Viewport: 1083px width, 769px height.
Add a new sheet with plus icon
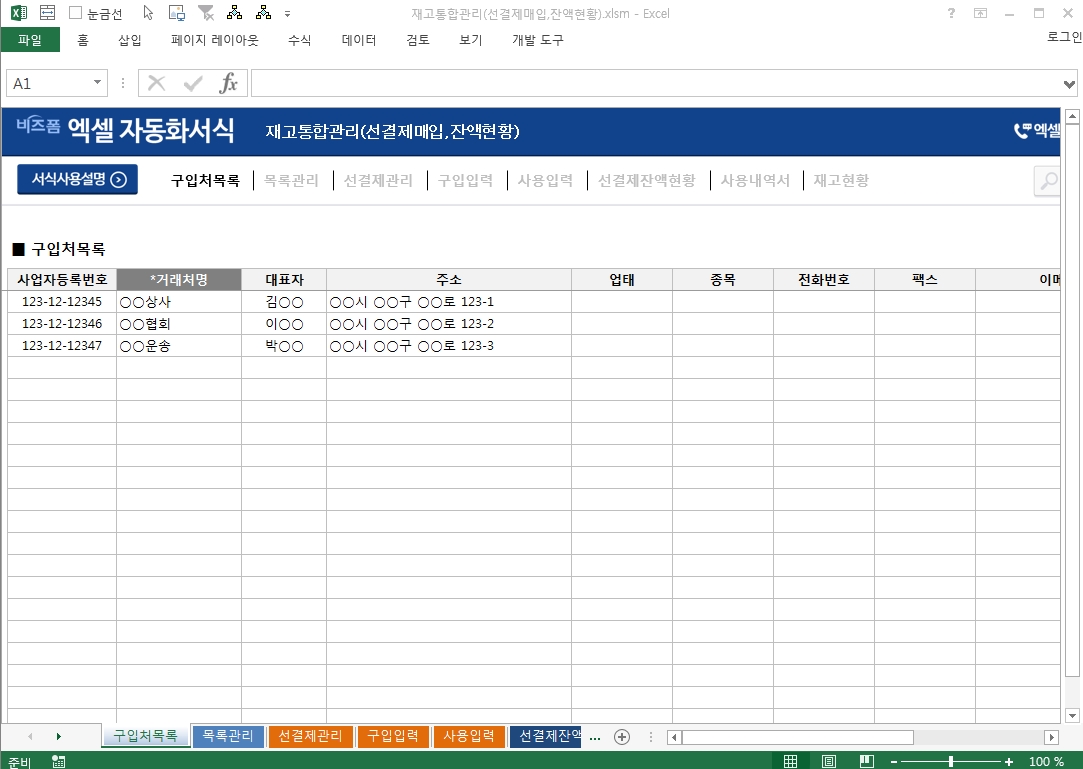(x=622, y=737)
